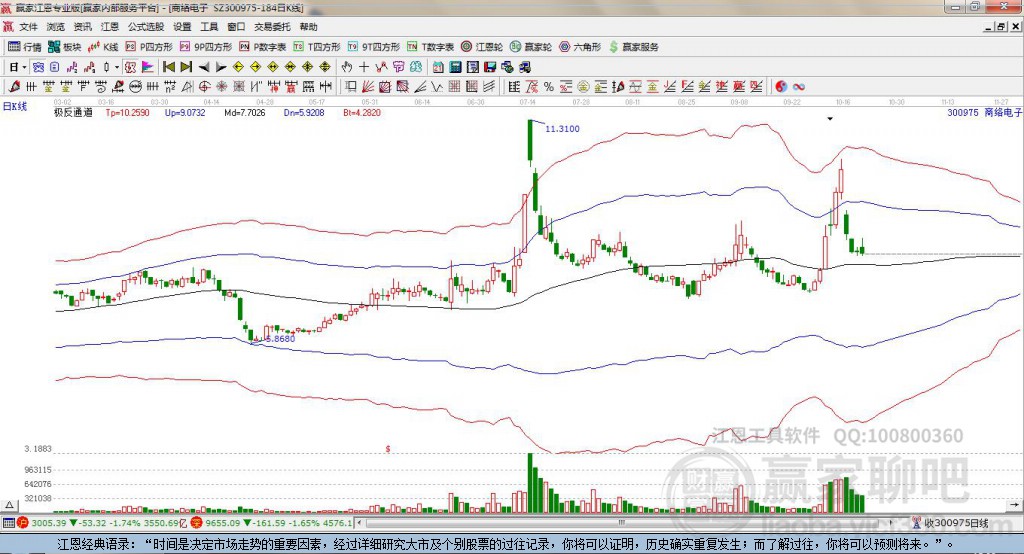Viewport: 1024px width, 554px height.
Task: Open the 文件 menu
Action: pos(28,27)
